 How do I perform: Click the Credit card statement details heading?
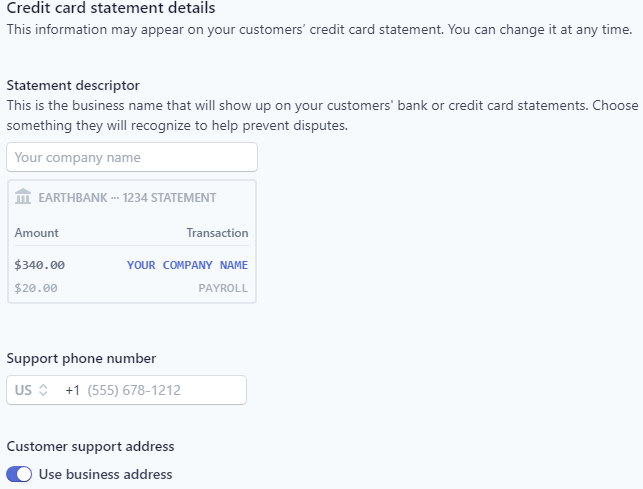111,8
